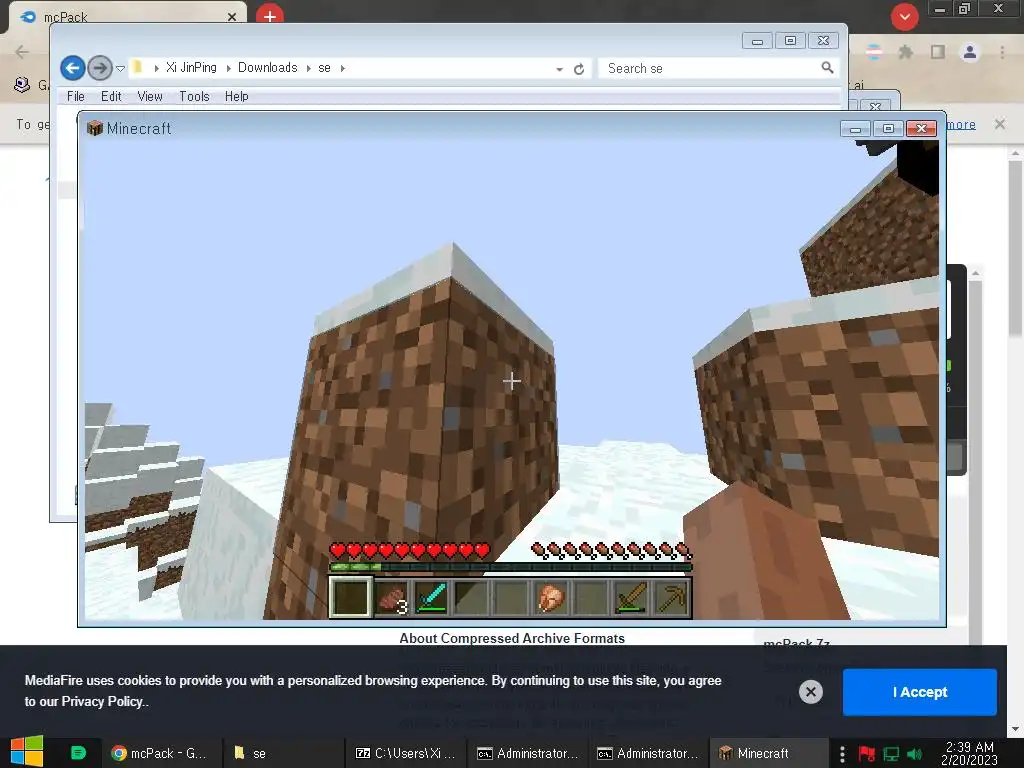1024x768 pixels.
Task: Select the cooked chicken hotbar slot
Action: coord(551,598)
